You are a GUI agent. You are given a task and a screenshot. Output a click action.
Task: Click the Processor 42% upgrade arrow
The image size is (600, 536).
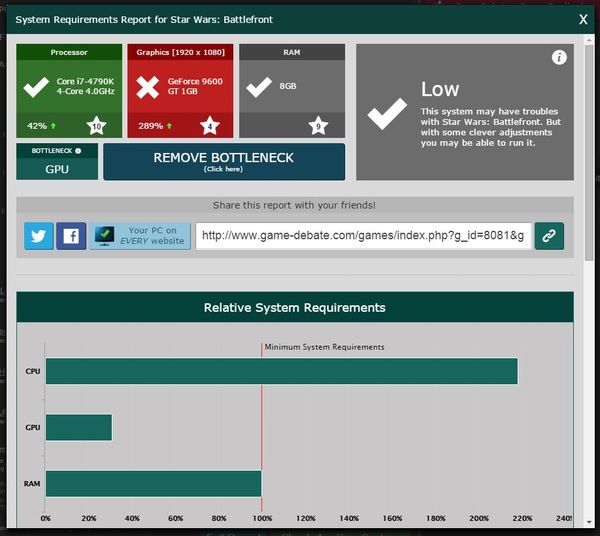point(53,125)
